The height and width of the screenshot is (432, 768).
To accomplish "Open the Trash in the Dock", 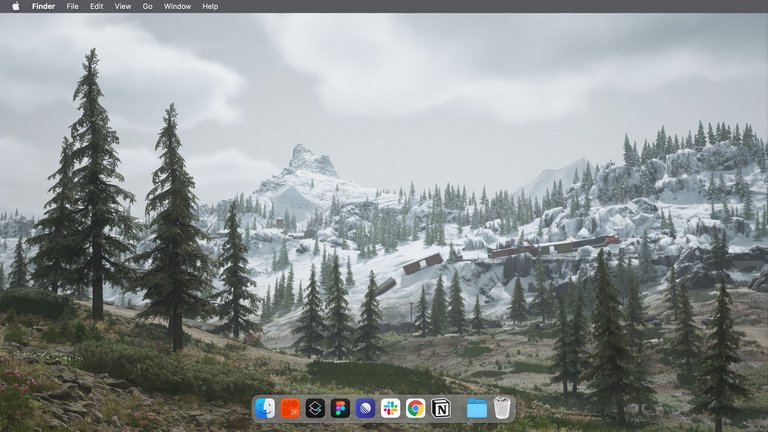I will [502, 408].
